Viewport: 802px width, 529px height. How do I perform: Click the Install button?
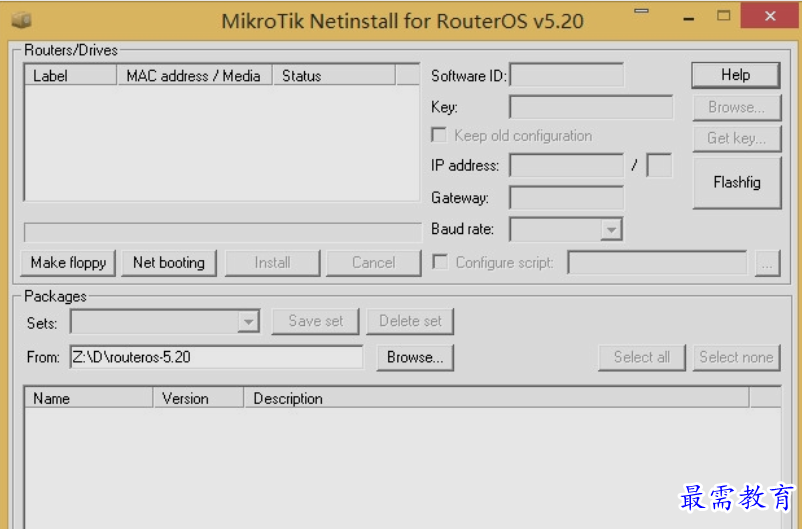coord(272,262)
